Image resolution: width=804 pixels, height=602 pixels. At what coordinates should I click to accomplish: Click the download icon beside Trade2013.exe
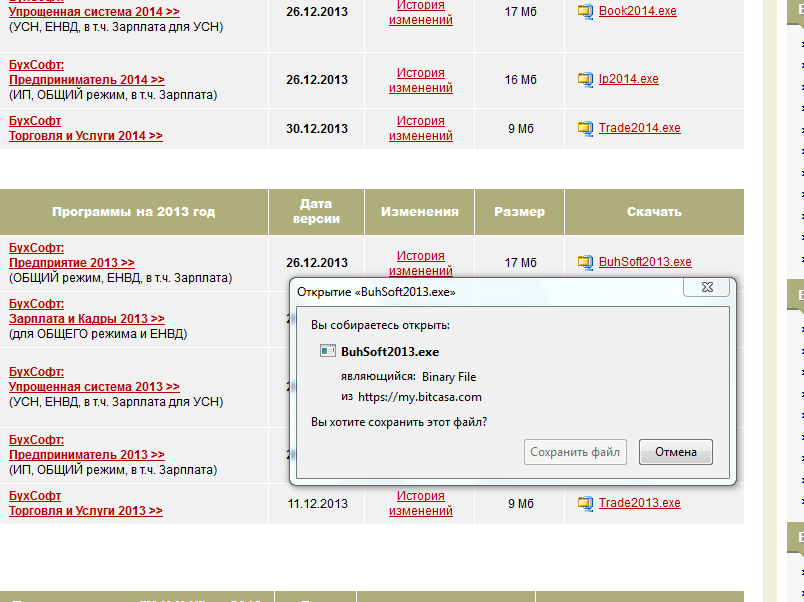point(585,504)
